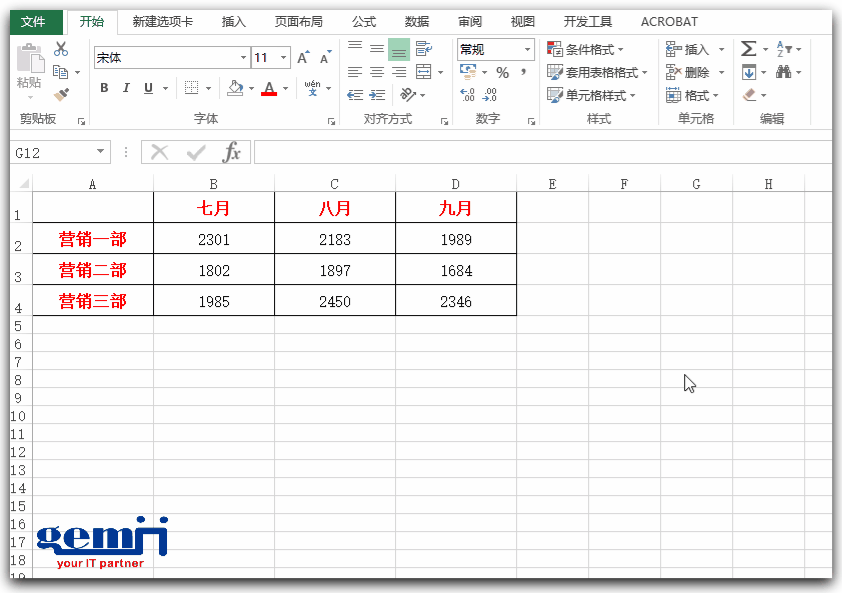Image resolution: width=842 pixels, height=593 pixels.
Task: Click the Increase Decimal icon
Action: pos(466,93)
